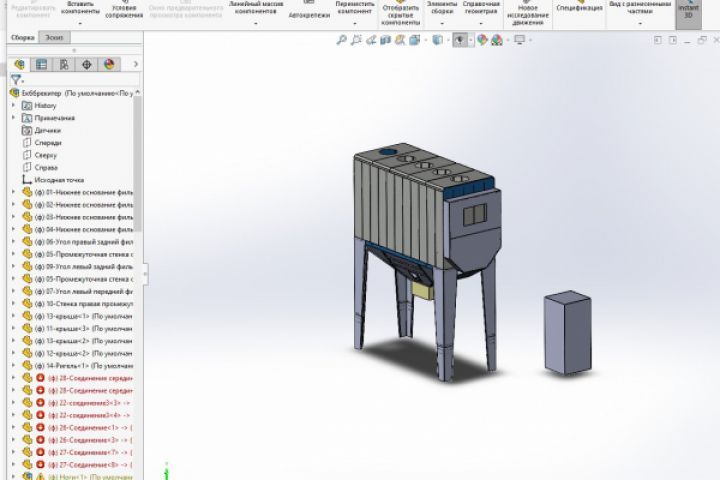This screenshot has height=480, width=720.
Task: Click the feature tree vertical scrollbar
Action: tap(137, 163)
